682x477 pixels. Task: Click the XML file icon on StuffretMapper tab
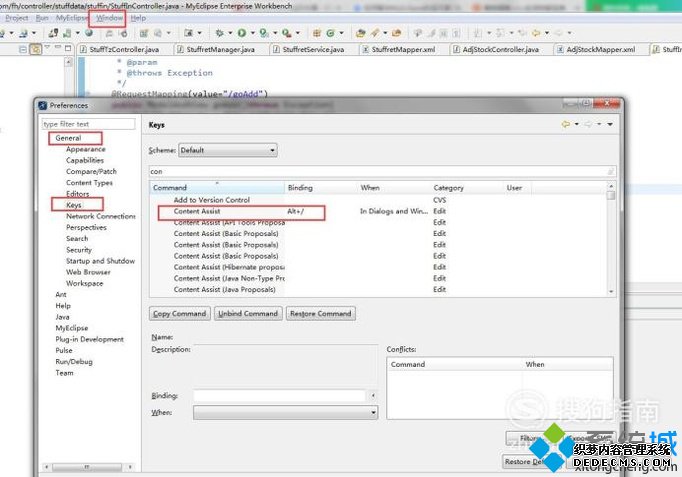click(365, 50)
